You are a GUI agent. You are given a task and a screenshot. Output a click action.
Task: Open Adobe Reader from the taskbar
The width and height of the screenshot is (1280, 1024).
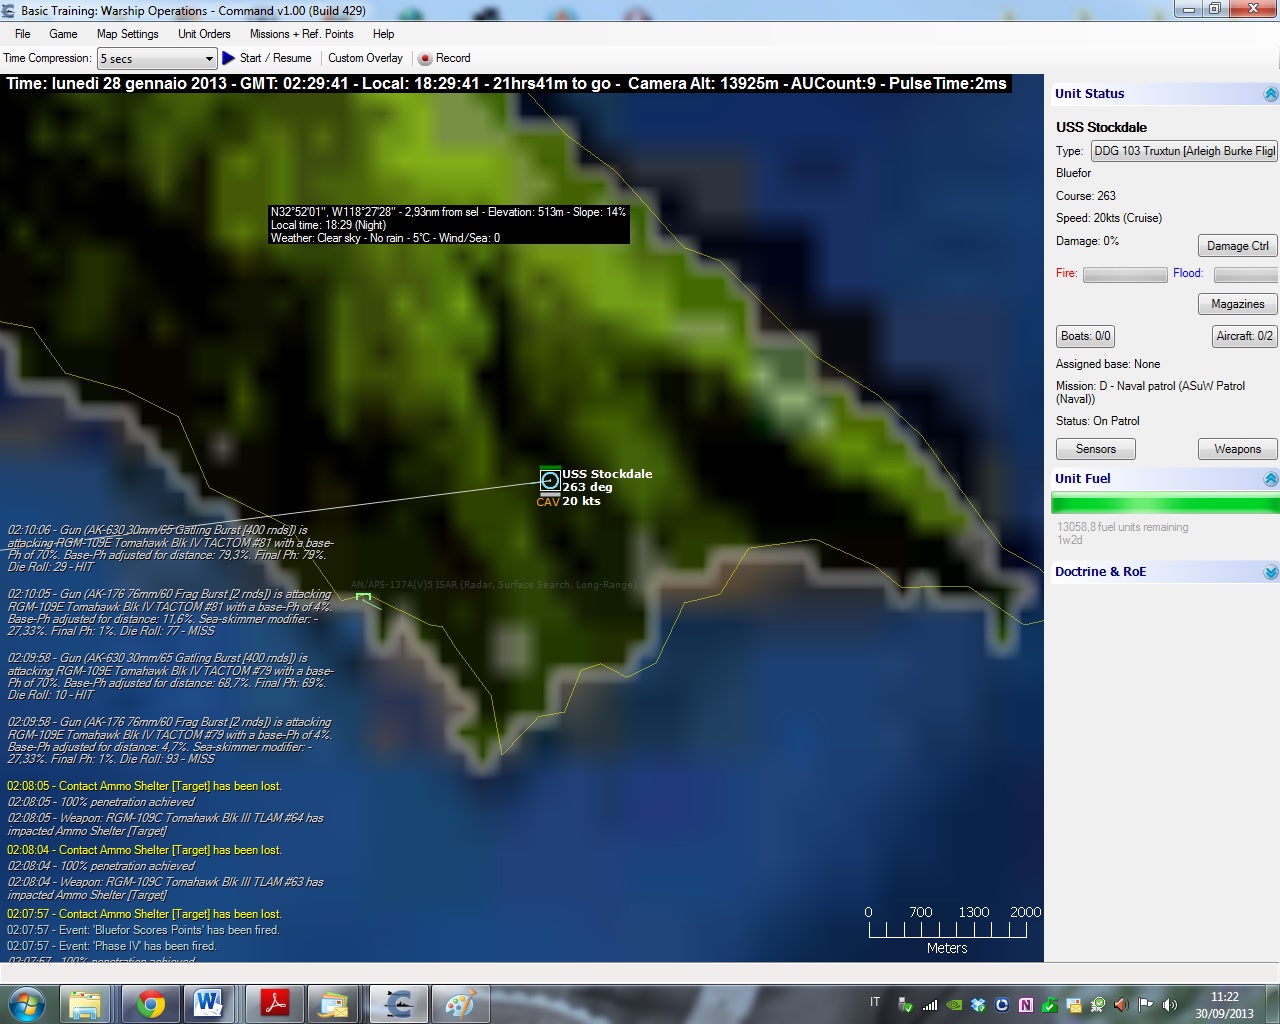coord(275,1003)
